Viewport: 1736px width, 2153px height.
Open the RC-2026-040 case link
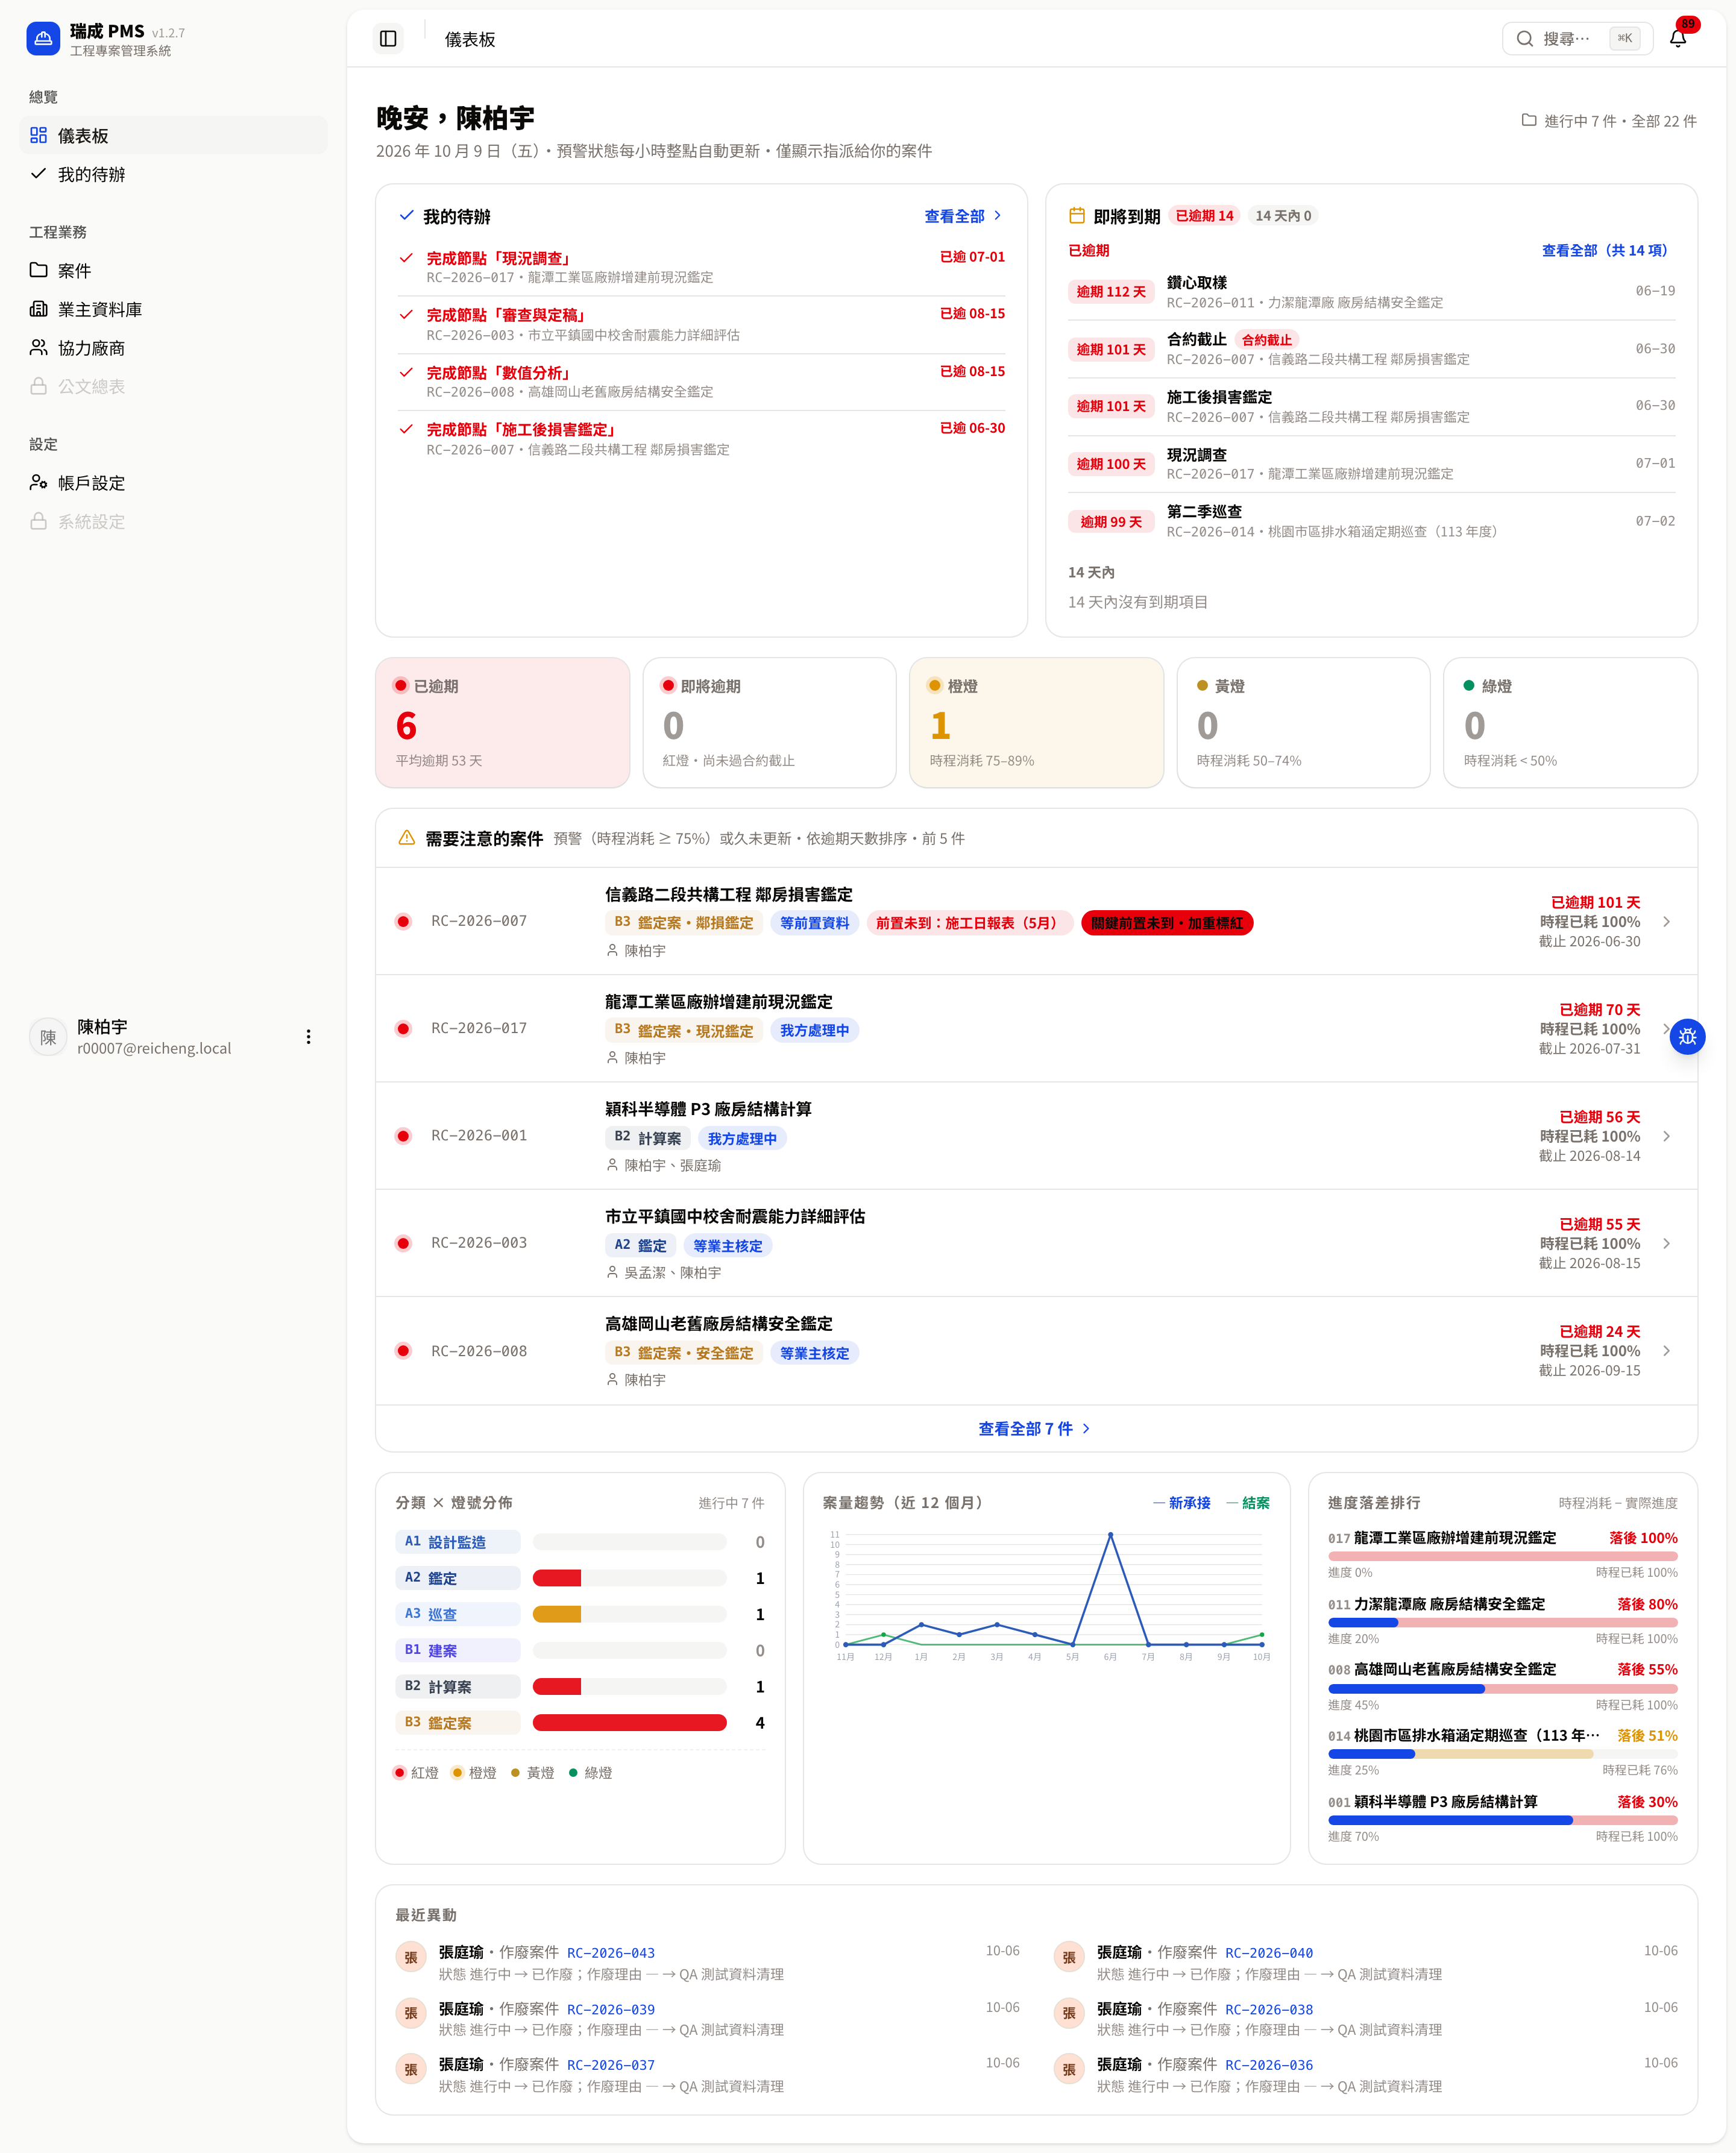(x=1269, y=1953)
